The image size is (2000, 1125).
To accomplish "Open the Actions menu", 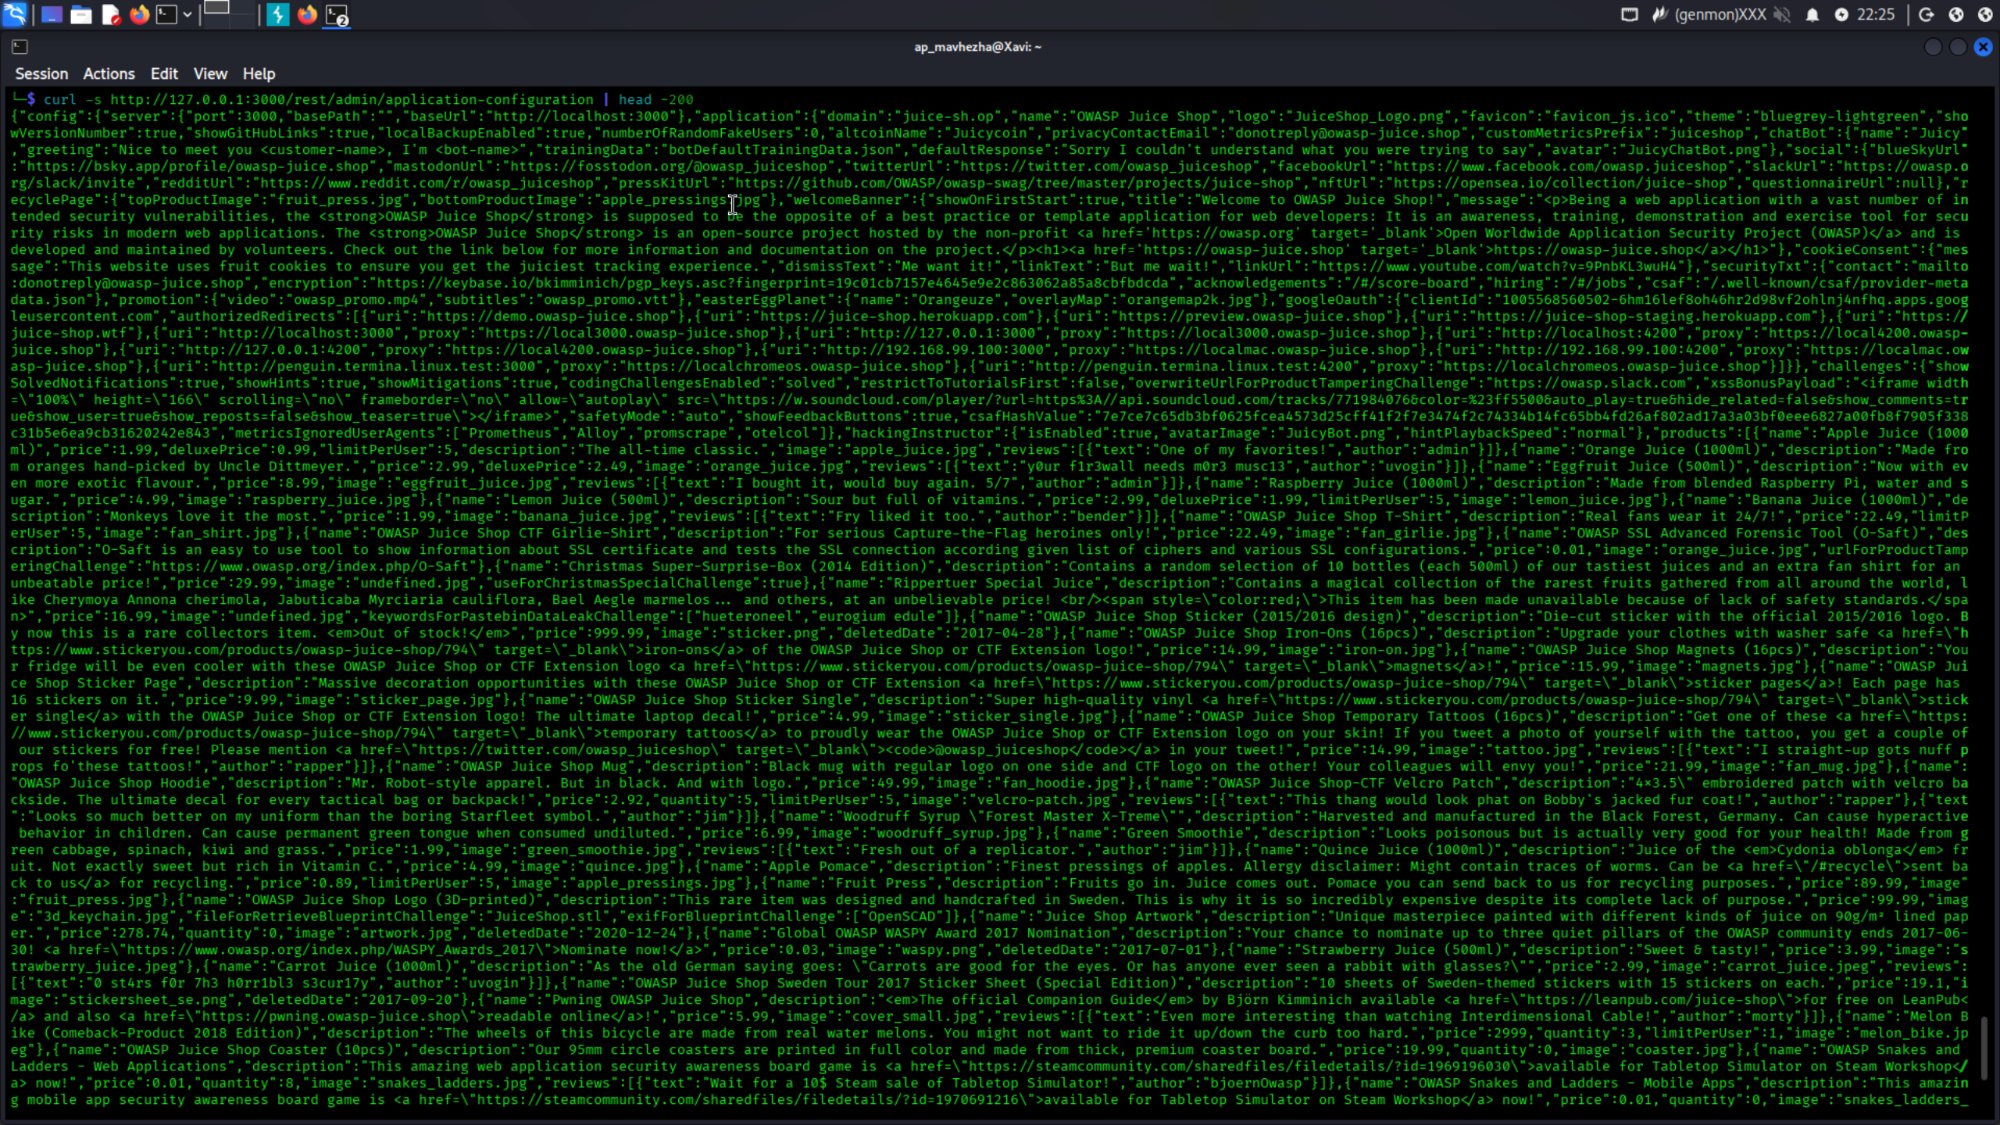I will tap(109, 74).
